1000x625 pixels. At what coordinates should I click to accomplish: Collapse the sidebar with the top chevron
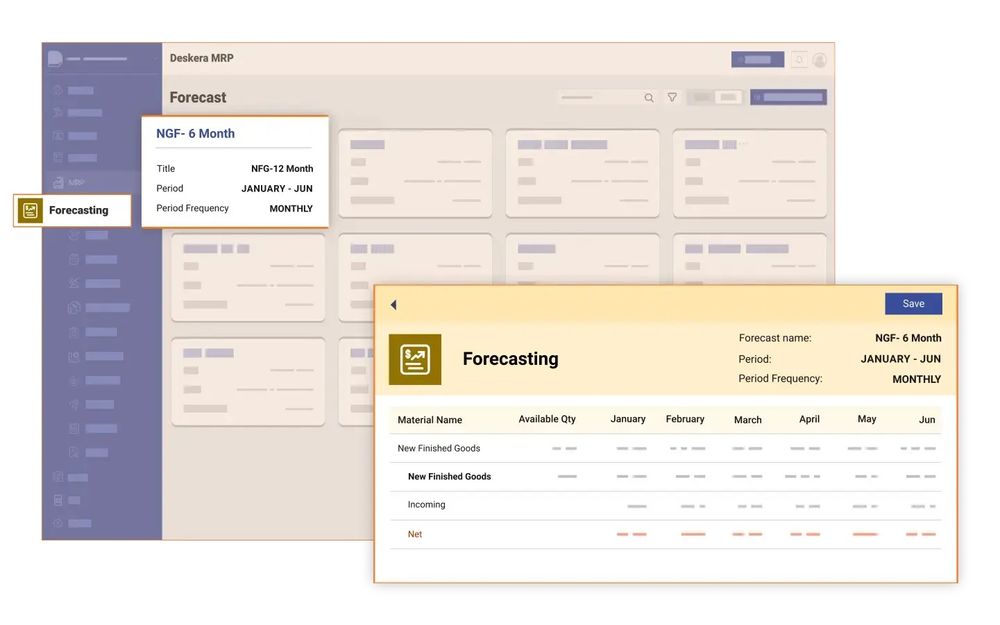pos(158,59)
